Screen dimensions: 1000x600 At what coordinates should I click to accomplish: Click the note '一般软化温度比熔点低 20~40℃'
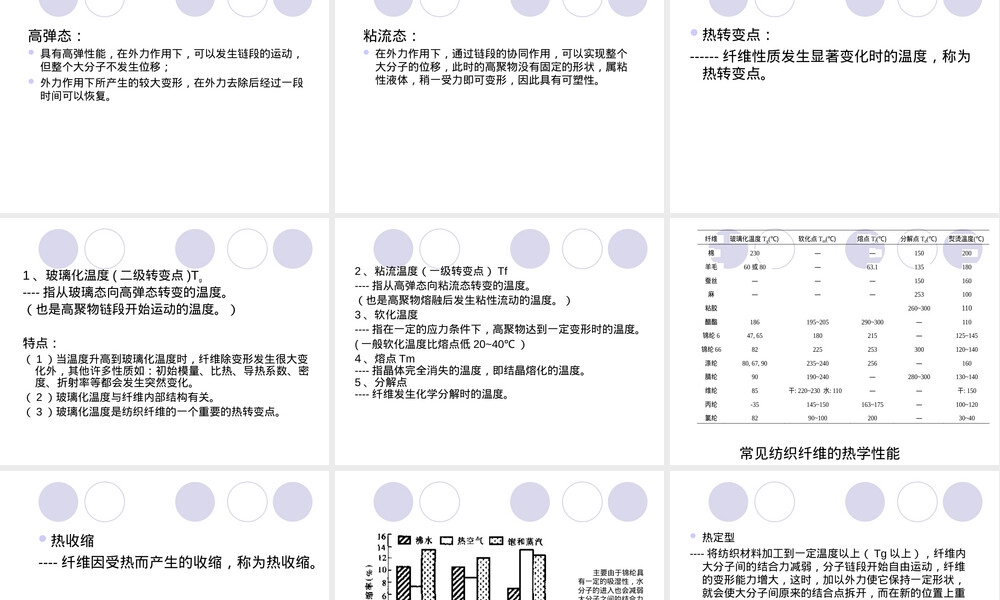(x=440, y=344)
